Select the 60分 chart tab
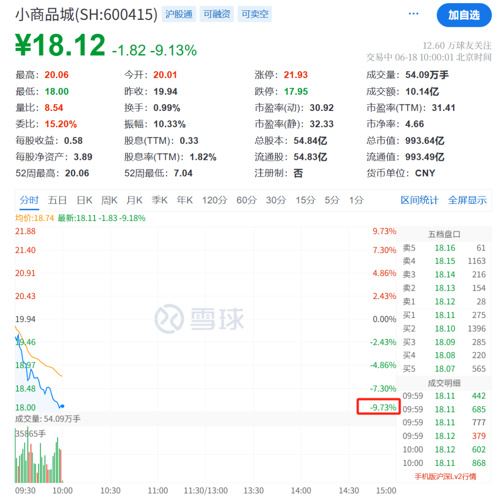 pyautogui.click(x=247, y=200)
